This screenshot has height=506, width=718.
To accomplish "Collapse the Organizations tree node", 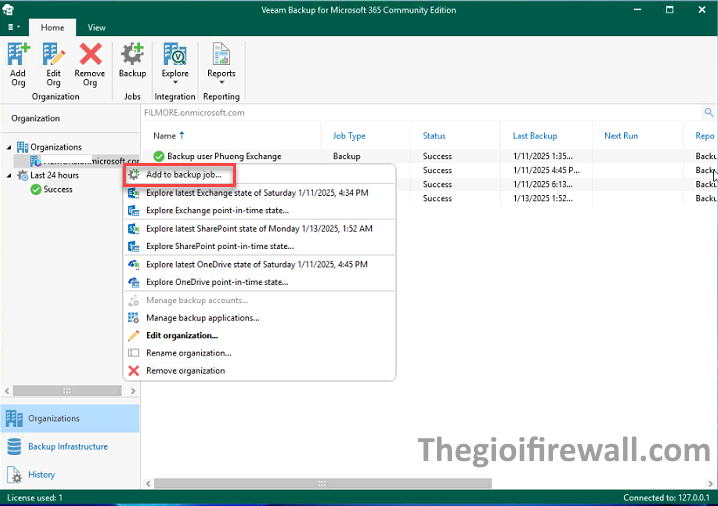I will (x=9, y=147).
